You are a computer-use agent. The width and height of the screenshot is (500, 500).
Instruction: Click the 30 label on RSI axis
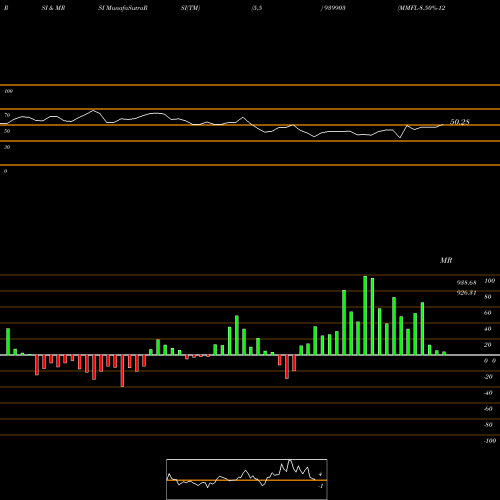coord(7,147)
